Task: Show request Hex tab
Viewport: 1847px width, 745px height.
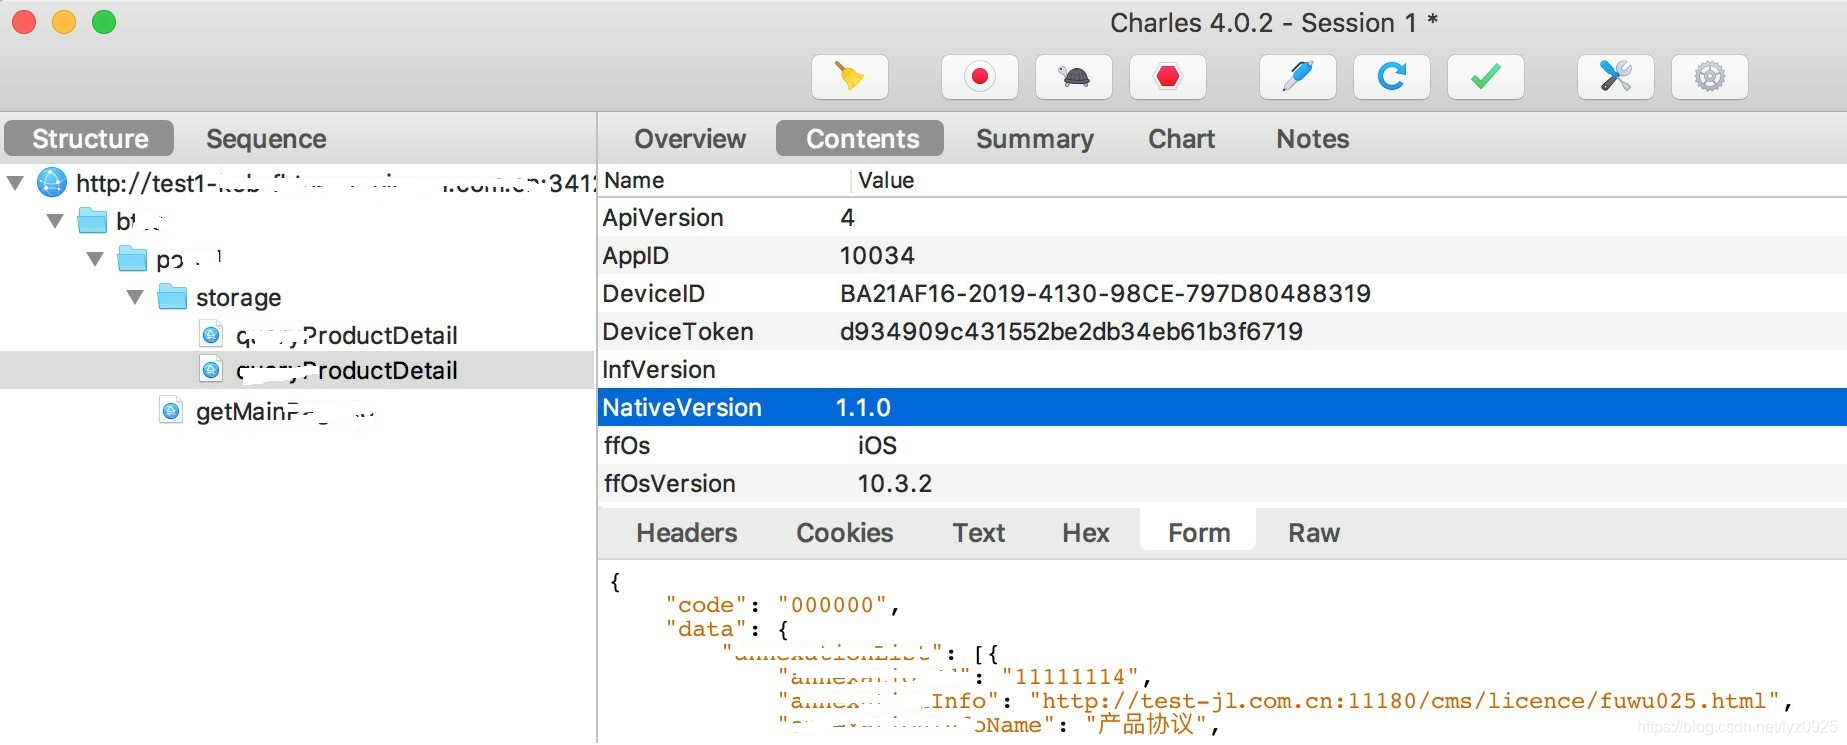Action: [x=1086, y=532]
